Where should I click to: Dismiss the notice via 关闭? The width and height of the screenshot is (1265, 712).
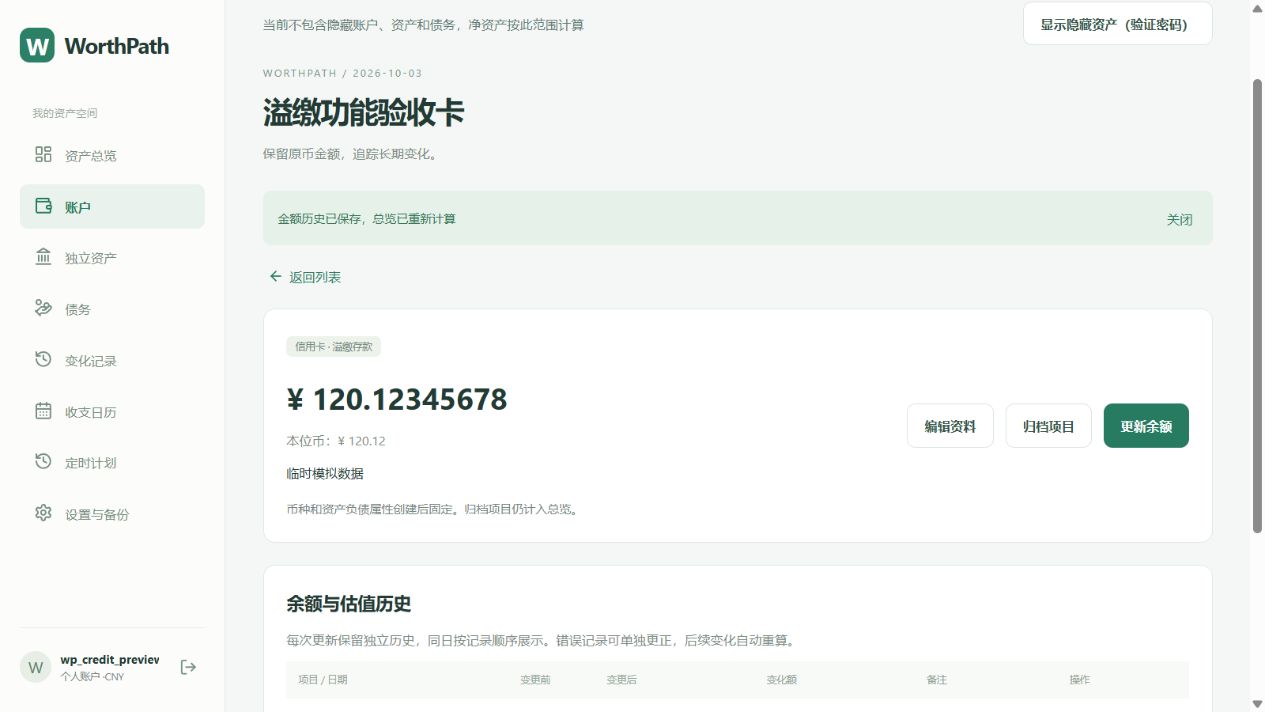click(x=1179, y=219)
